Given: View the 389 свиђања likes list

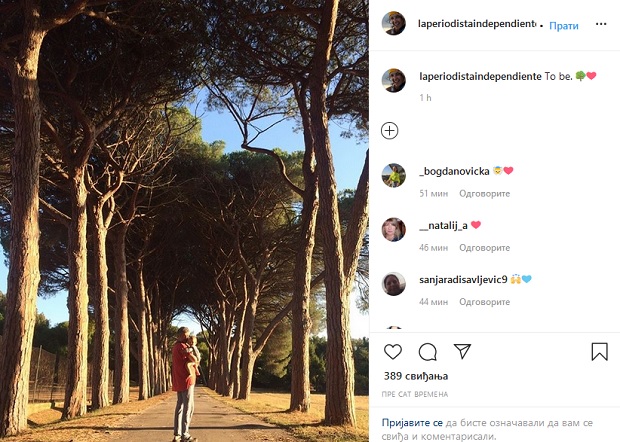Looking at the screenshot, I should click(416, 376).
